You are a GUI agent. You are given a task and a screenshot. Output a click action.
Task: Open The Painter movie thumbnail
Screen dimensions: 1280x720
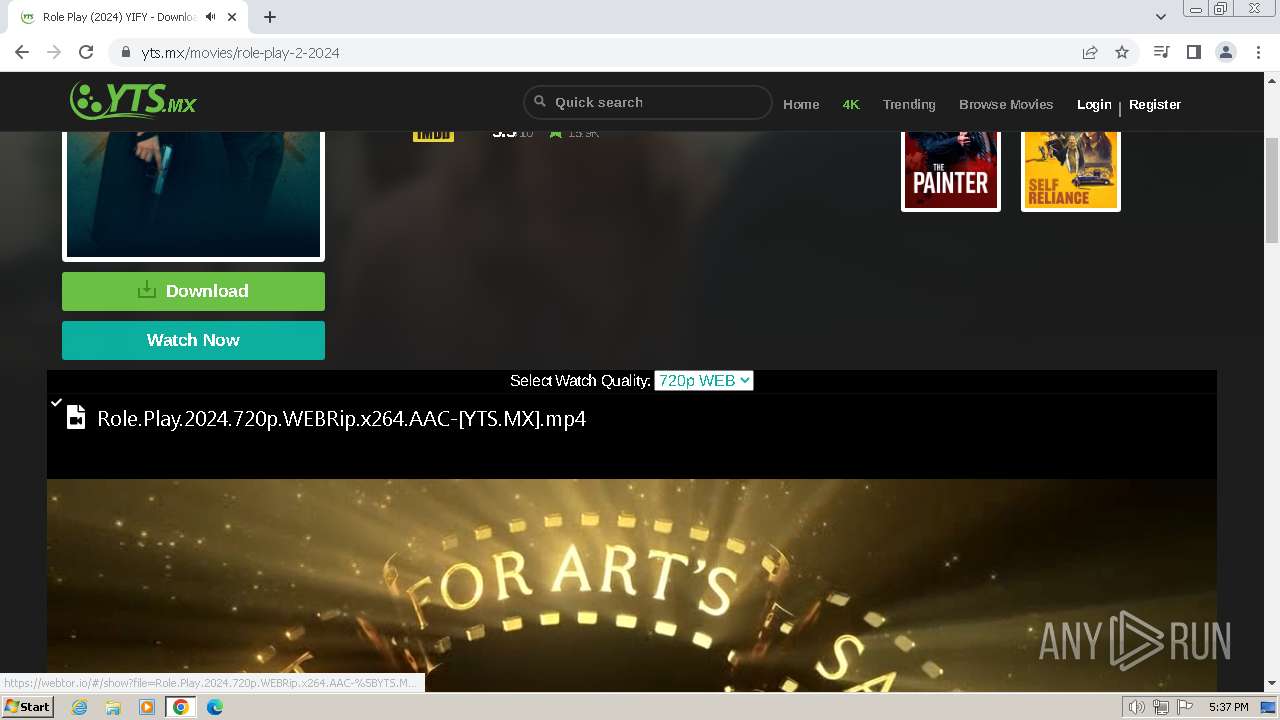pyautogui.click(x=951, y=170)
